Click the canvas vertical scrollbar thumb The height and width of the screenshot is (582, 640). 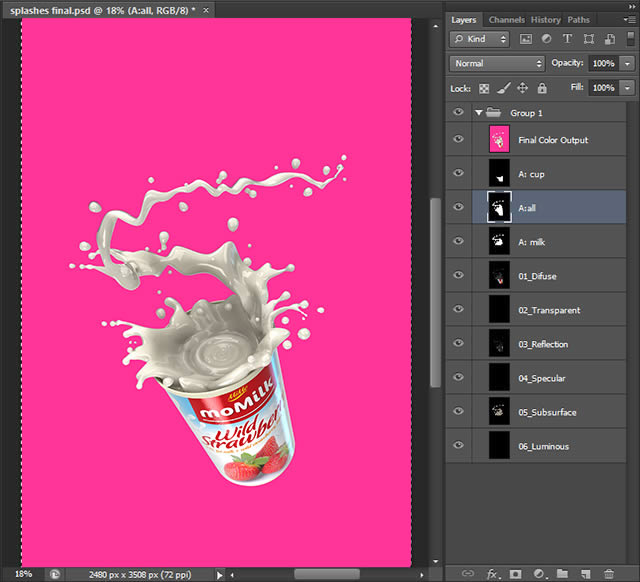pos(435,292)
